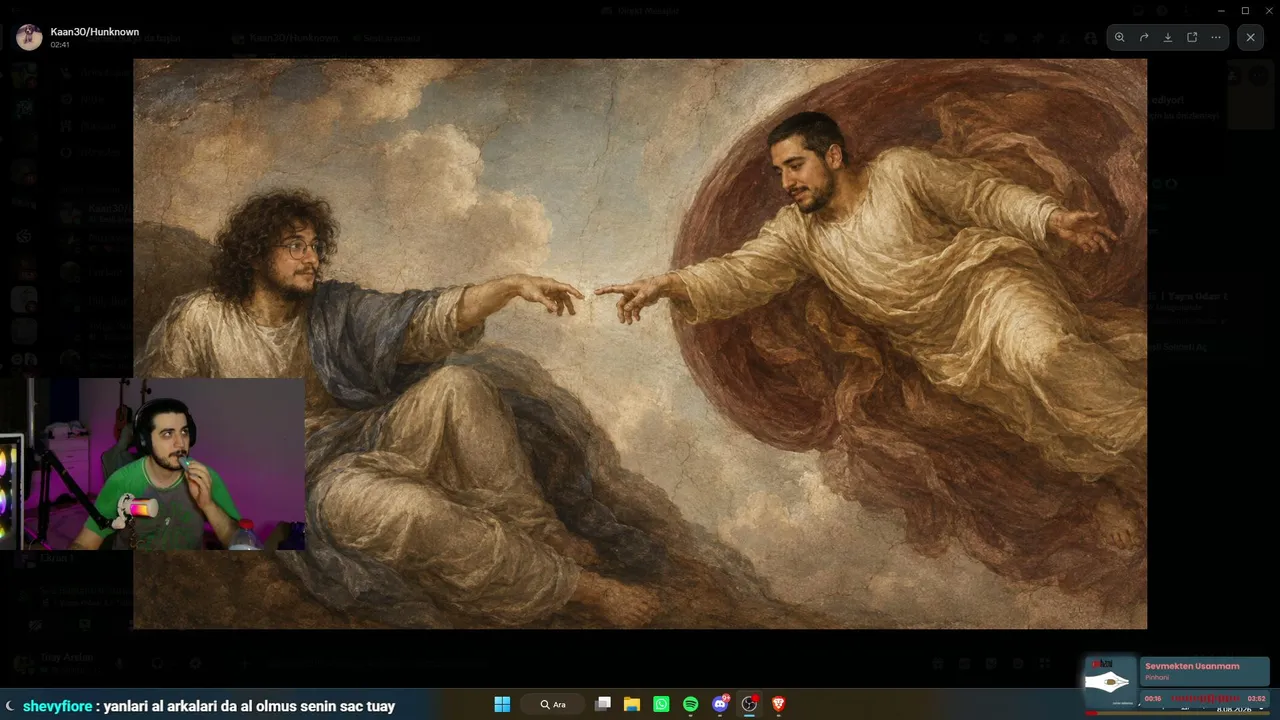Open the three-dots more options menu
Screen dimensions: 1280x720
1216,37
